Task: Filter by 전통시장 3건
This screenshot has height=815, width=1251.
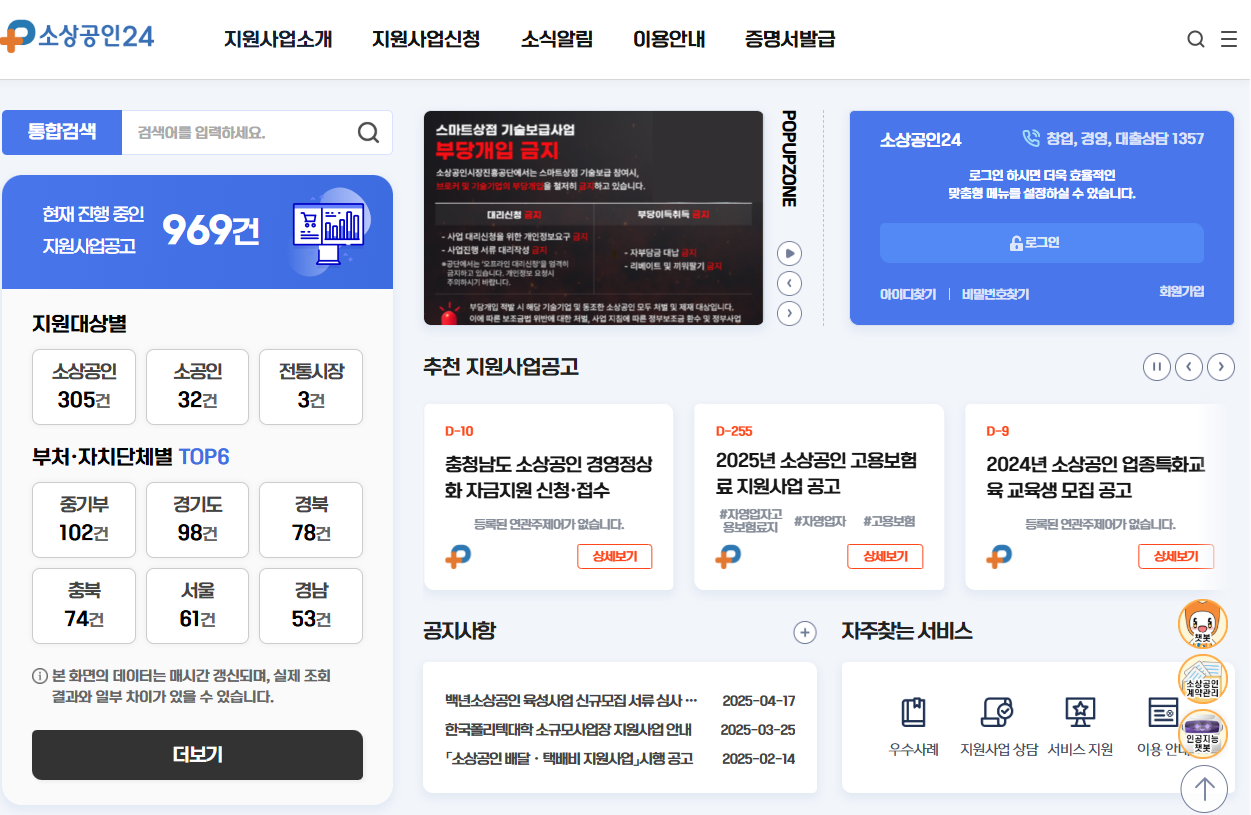Action: pos(311,387)
